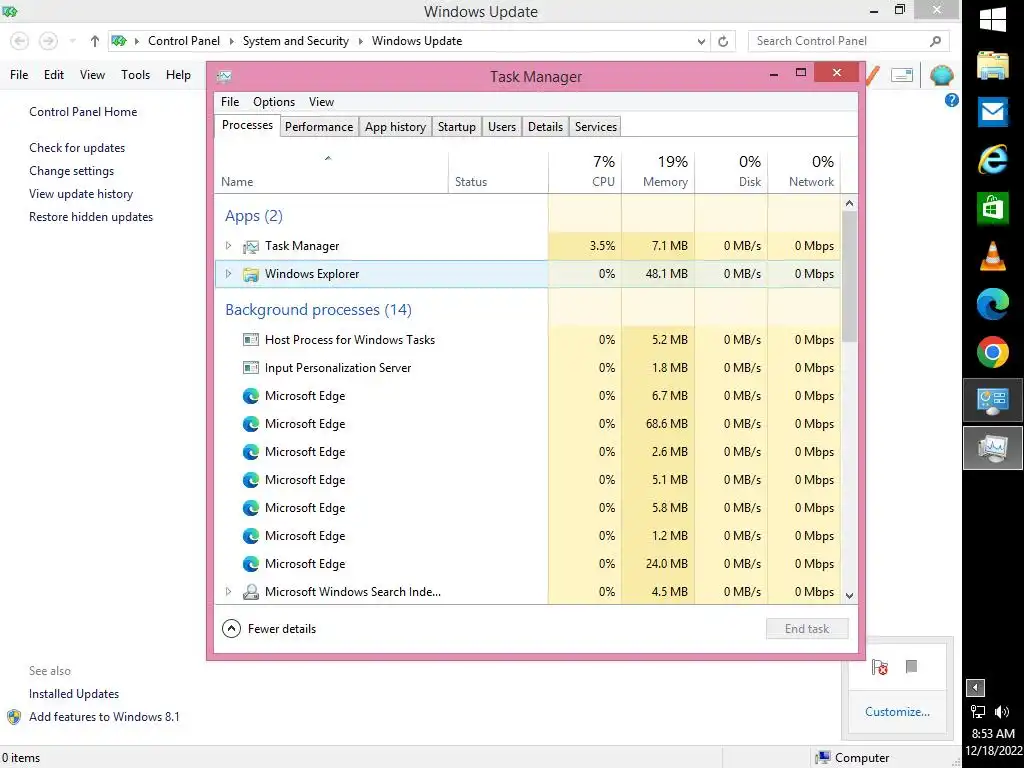The height and width of the screenshot is (768, 1024).
Task: Open the address bar history dropdown
Action: tap(701, 41)
